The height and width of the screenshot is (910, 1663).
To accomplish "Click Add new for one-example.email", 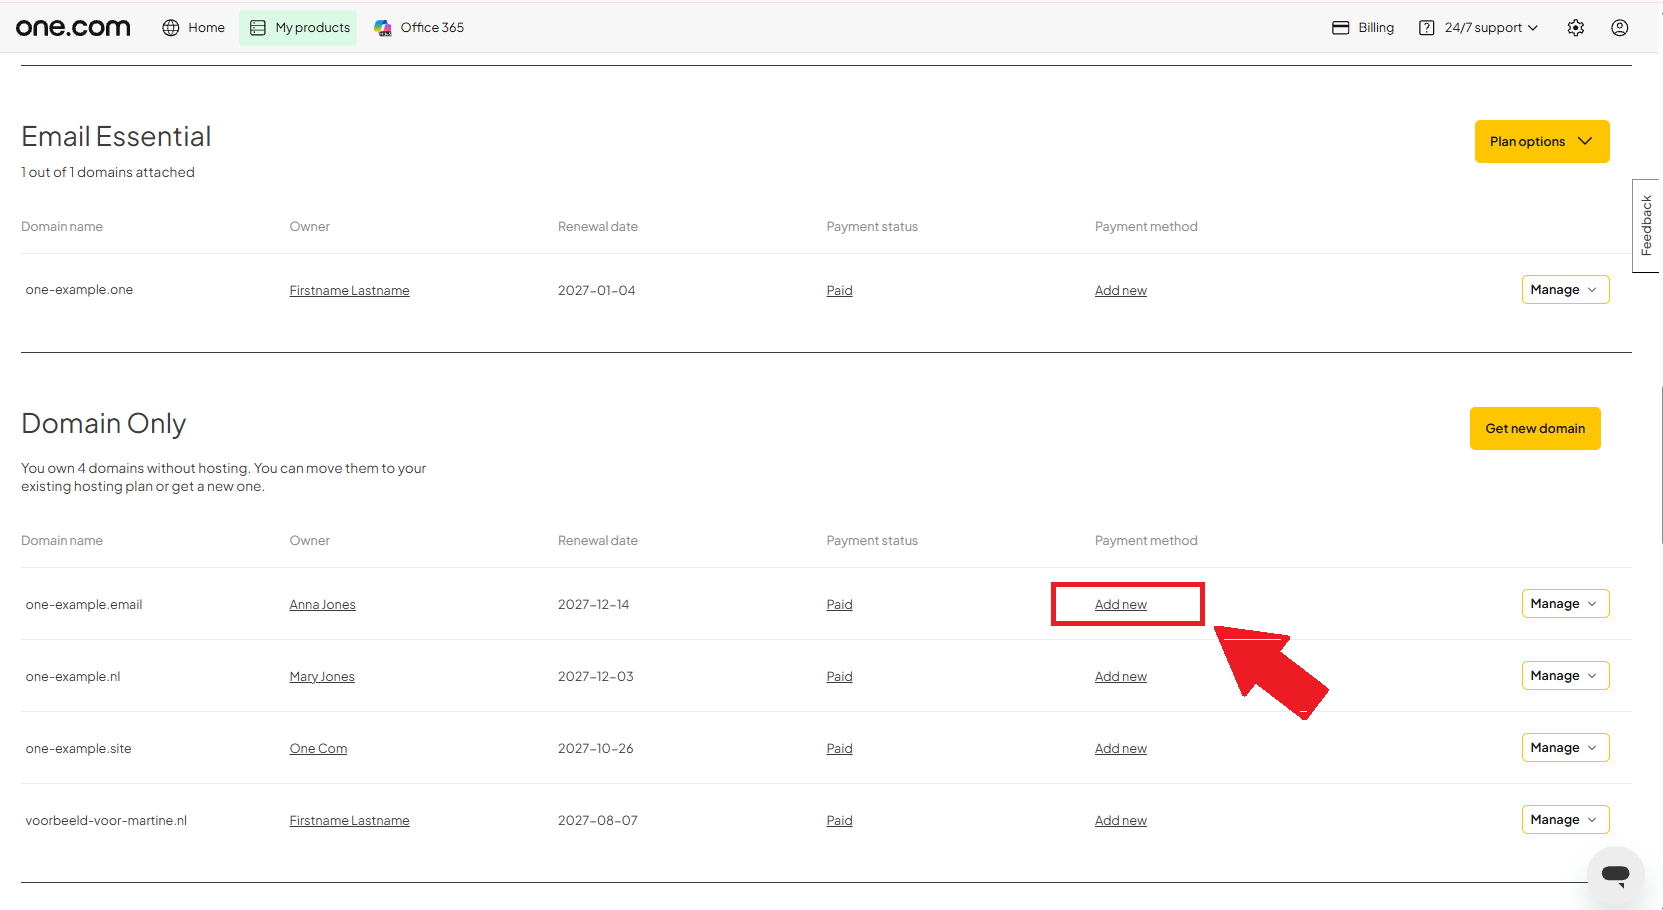I will point(1121,605).
